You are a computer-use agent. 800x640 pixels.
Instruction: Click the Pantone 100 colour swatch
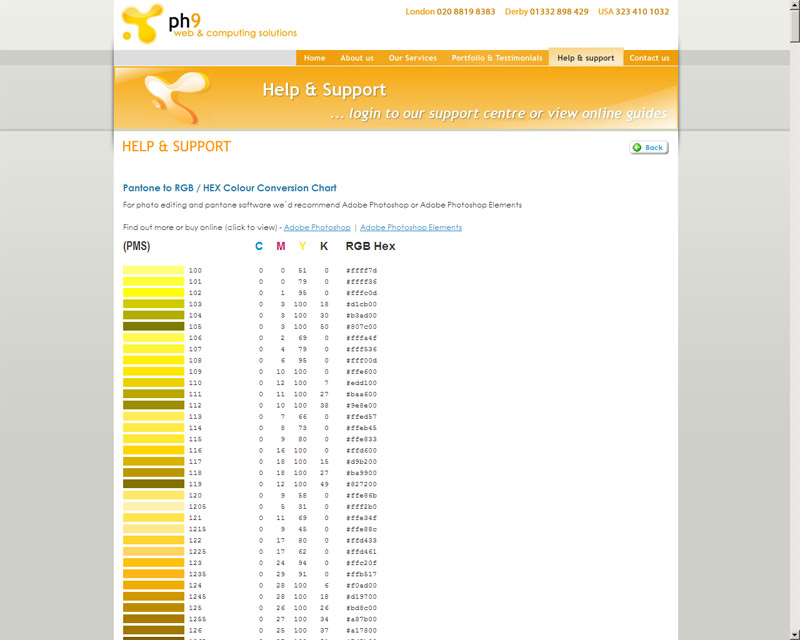coord(153,270)
